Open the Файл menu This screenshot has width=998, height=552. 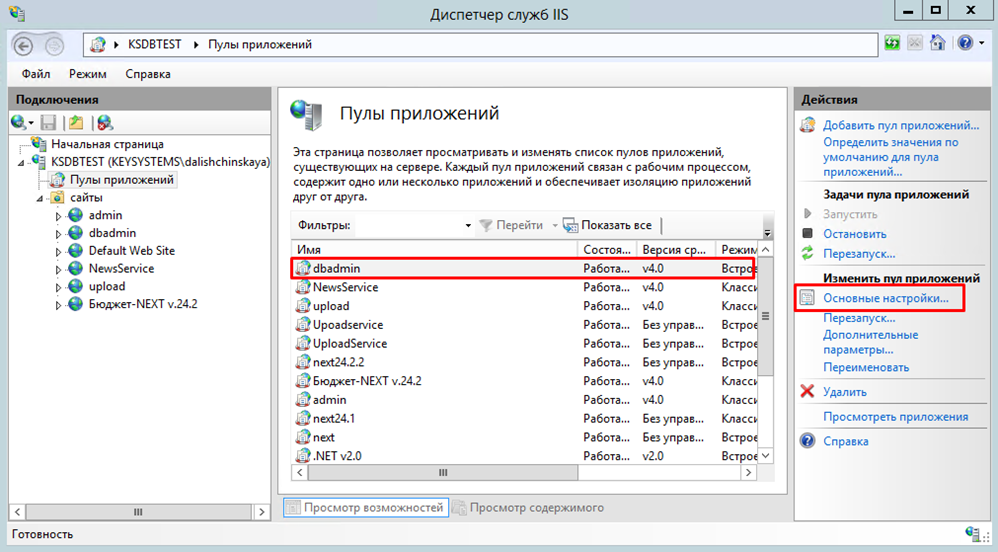[36, 74]
